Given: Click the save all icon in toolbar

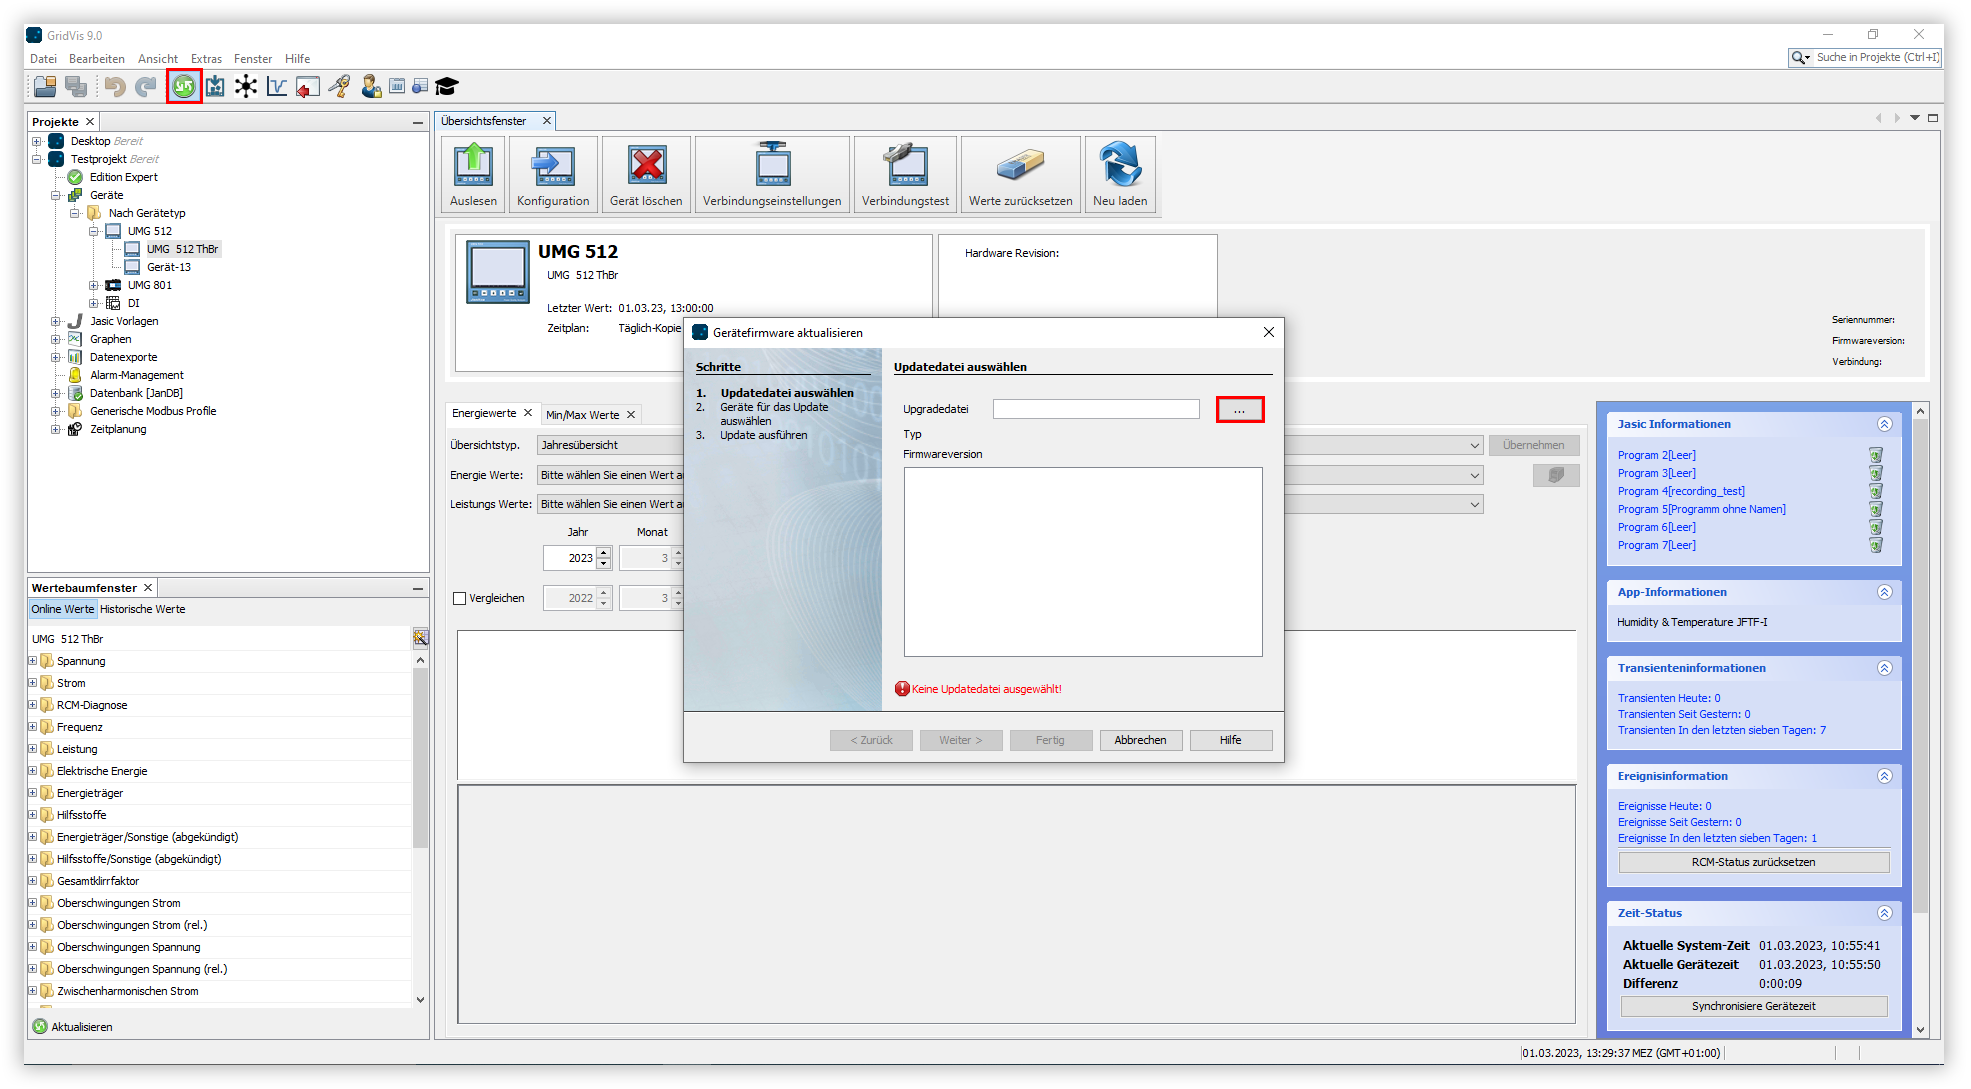Looking at the screenshot, I should (76, 87).
